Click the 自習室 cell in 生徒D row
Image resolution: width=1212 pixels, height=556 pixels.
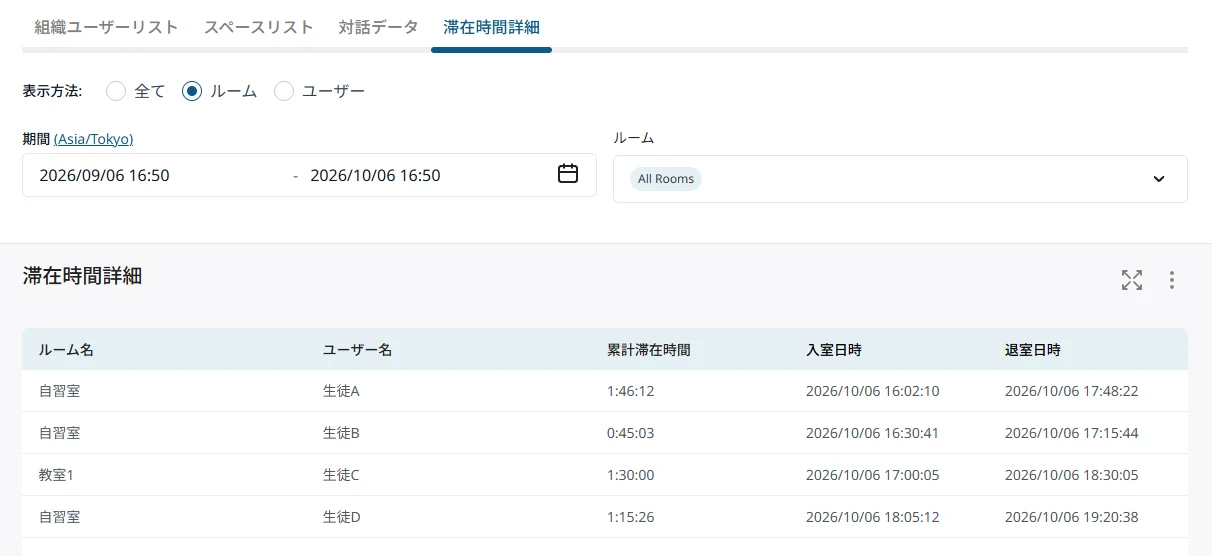59,517
